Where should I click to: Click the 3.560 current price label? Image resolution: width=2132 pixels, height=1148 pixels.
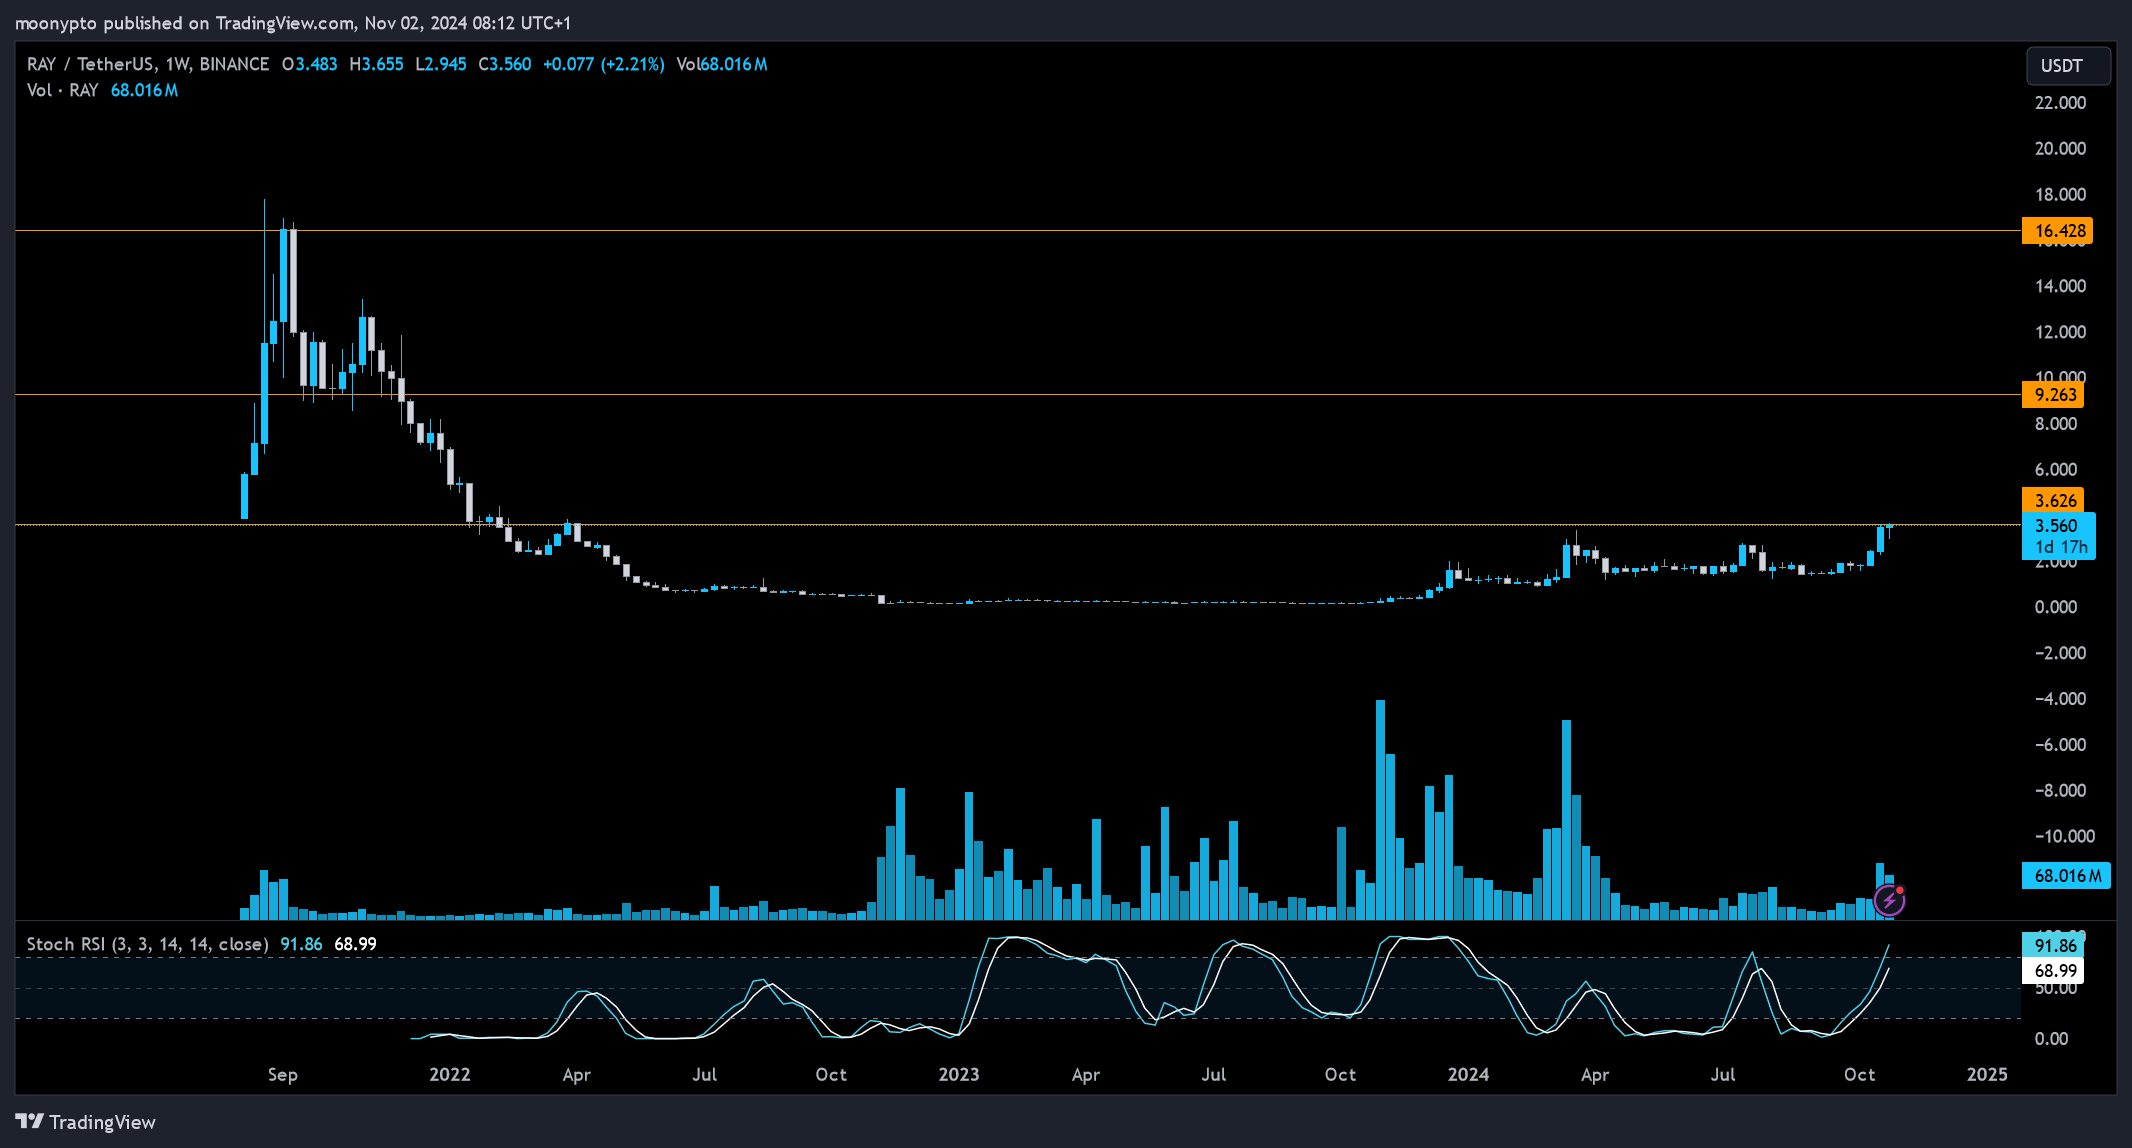click(x=2057, y=526)
